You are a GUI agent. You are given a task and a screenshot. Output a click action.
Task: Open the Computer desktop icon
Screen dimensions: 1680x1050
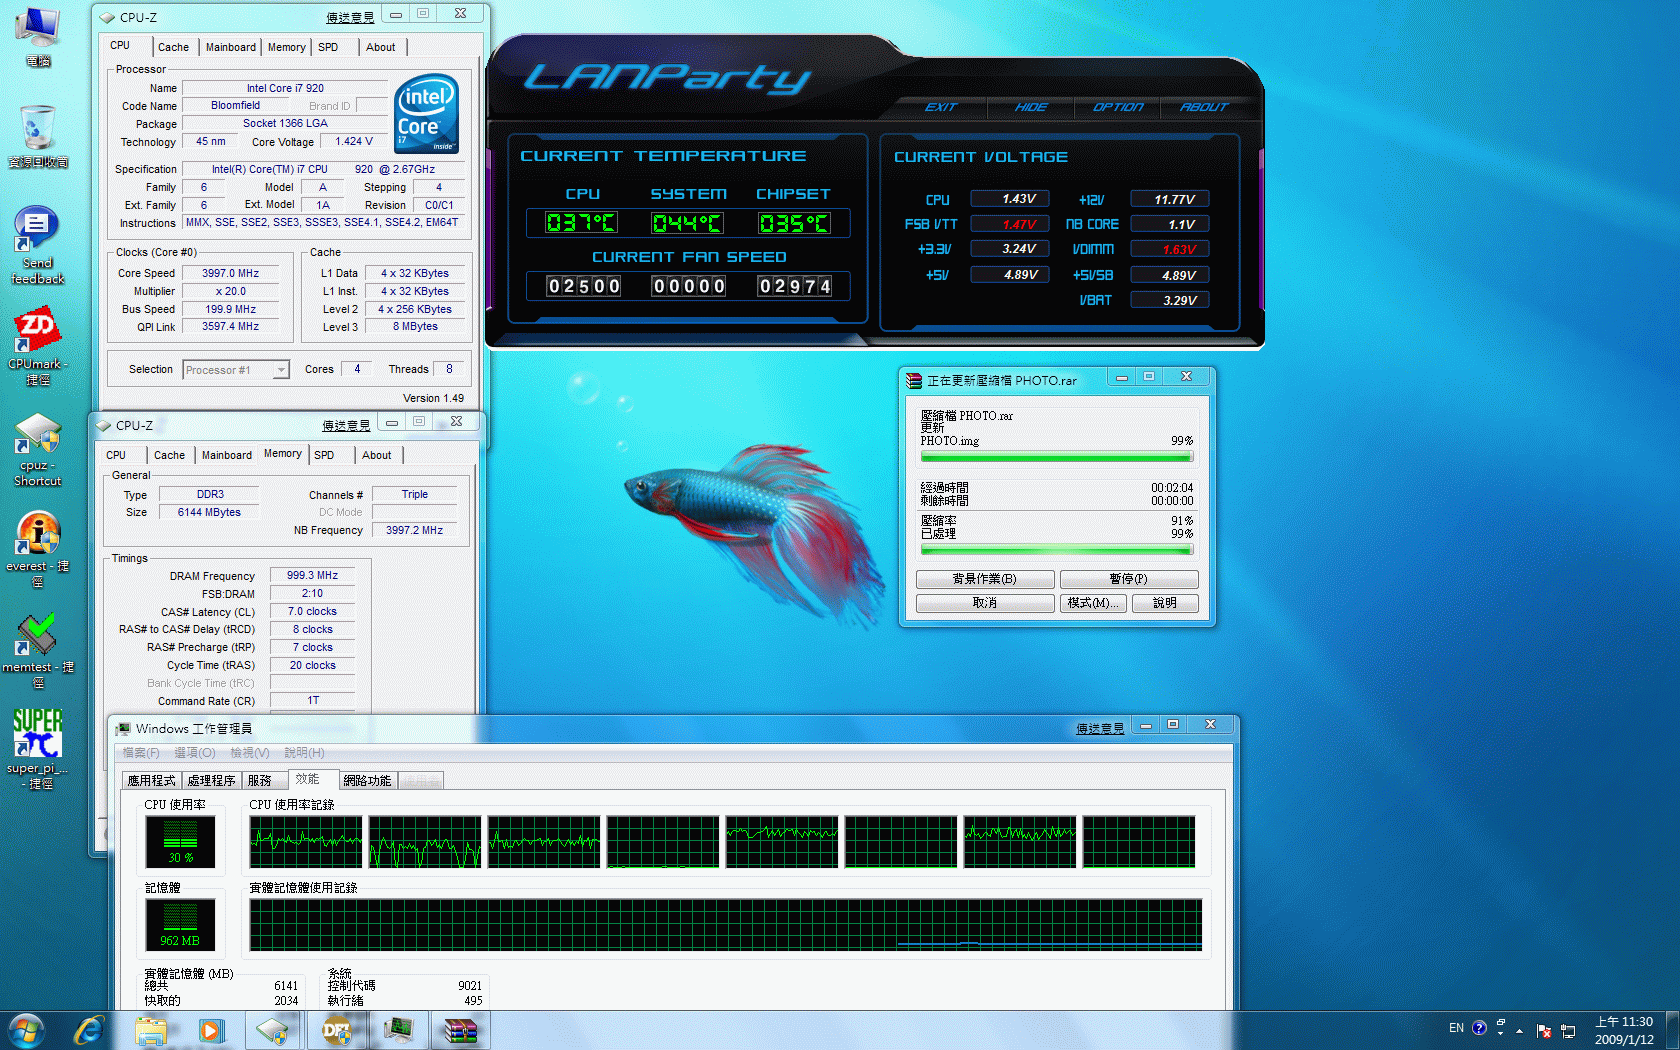point(38,37)
